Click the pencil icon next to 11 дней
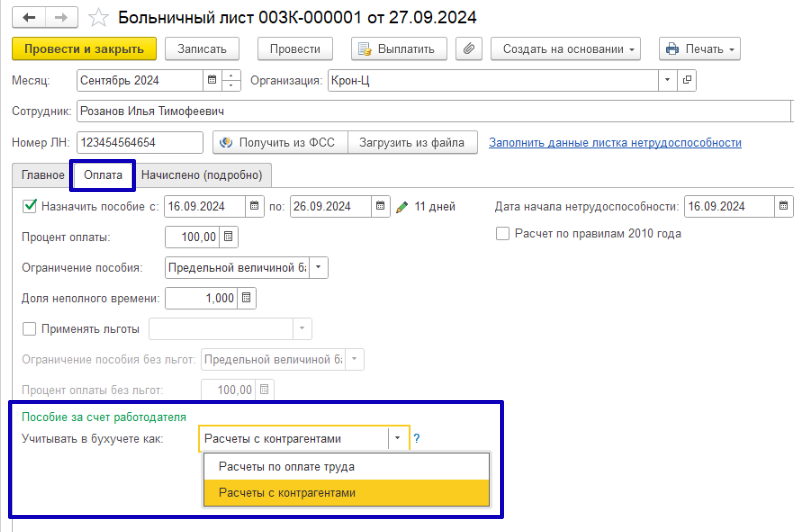Image resolution: width=794 pixels, height=532 pixels. [402, 207]
